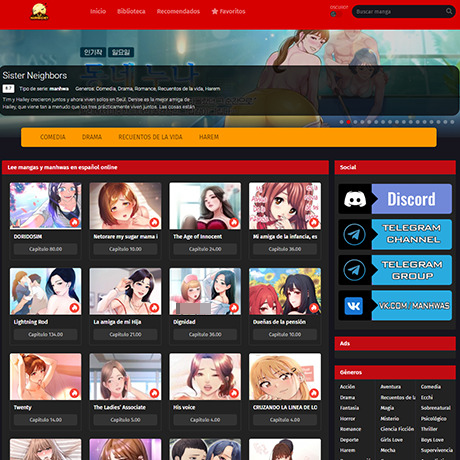This screenshot has width=460, height=460.
Task: Open the Biblioteca menu item
Action: [x=131, y=11]
